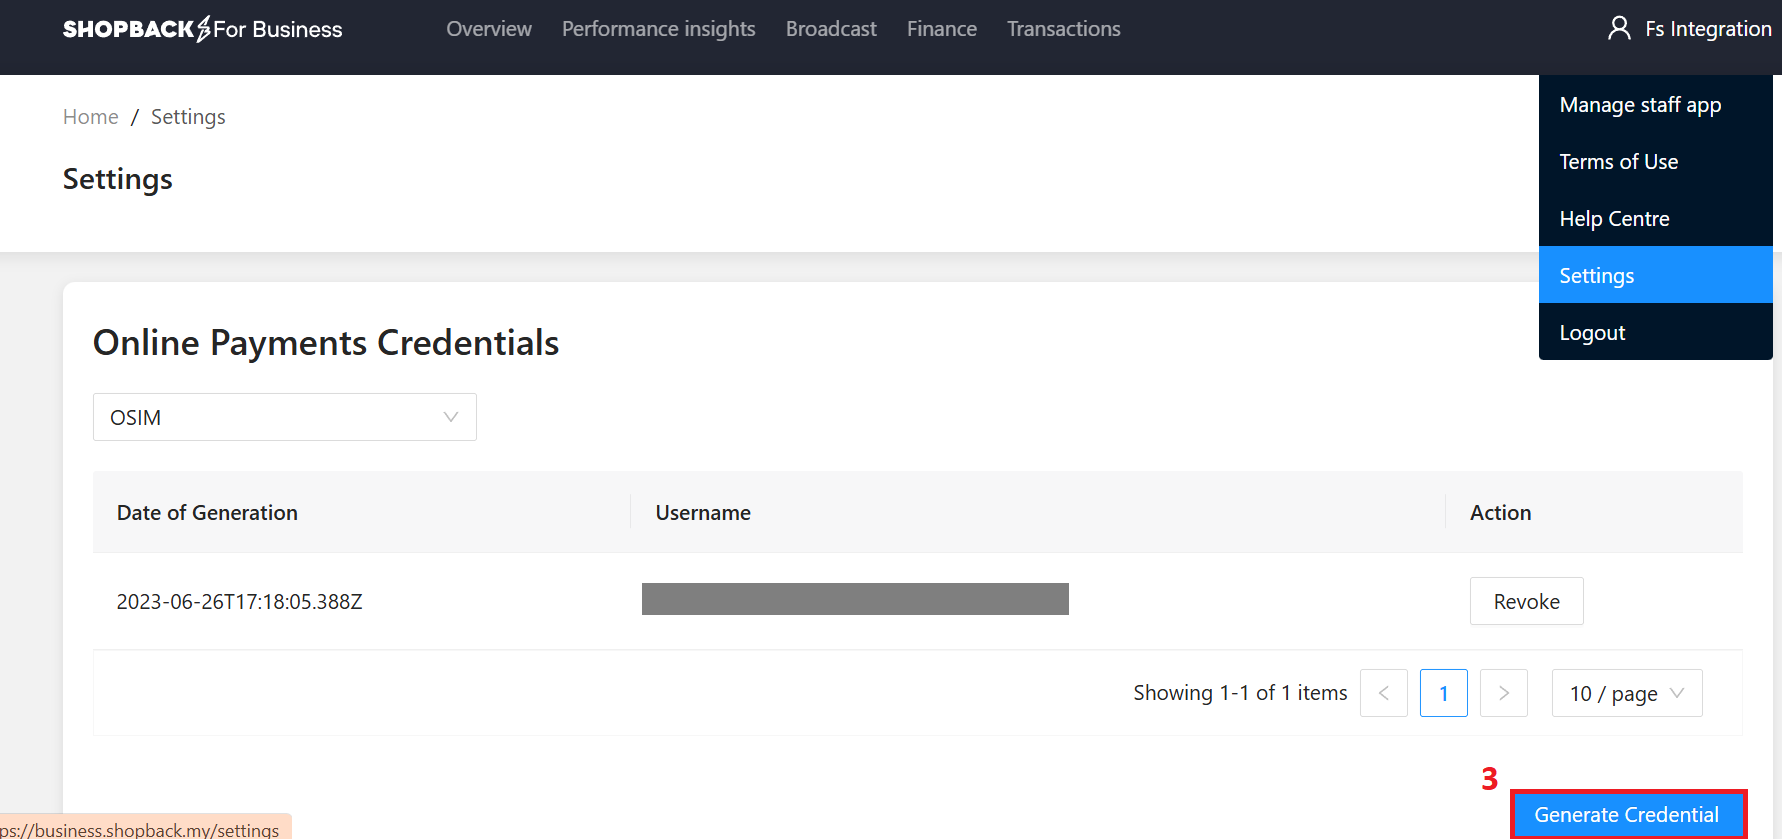Choose Logout from the menu
The image size is (1782, 839).
[1656, 332]
